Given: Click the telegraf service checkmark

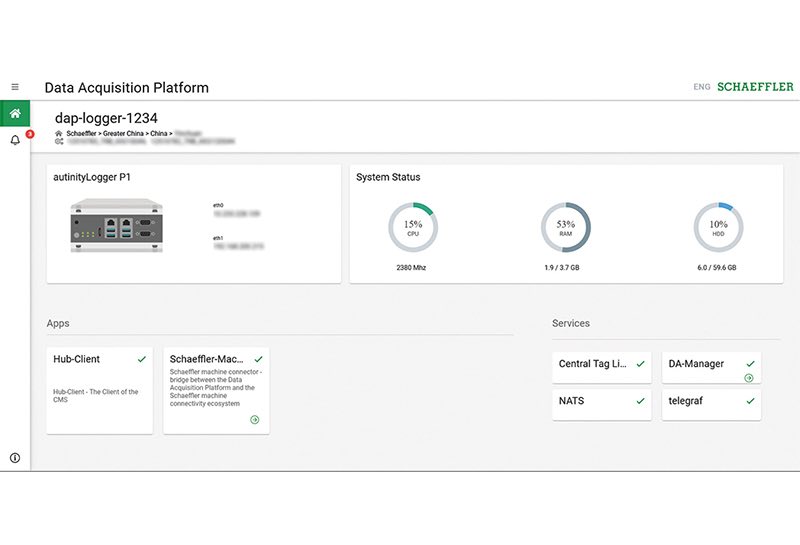Looking at the screenshot, I should click(x=750, y=401).
